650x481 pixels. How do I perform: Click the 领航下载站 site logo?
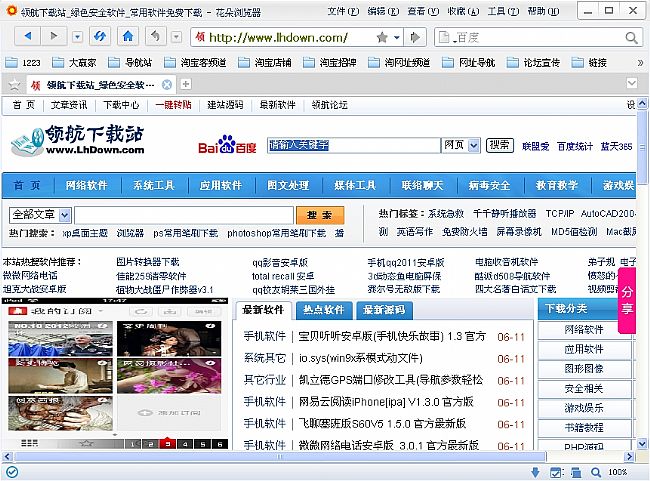point(78,140)
